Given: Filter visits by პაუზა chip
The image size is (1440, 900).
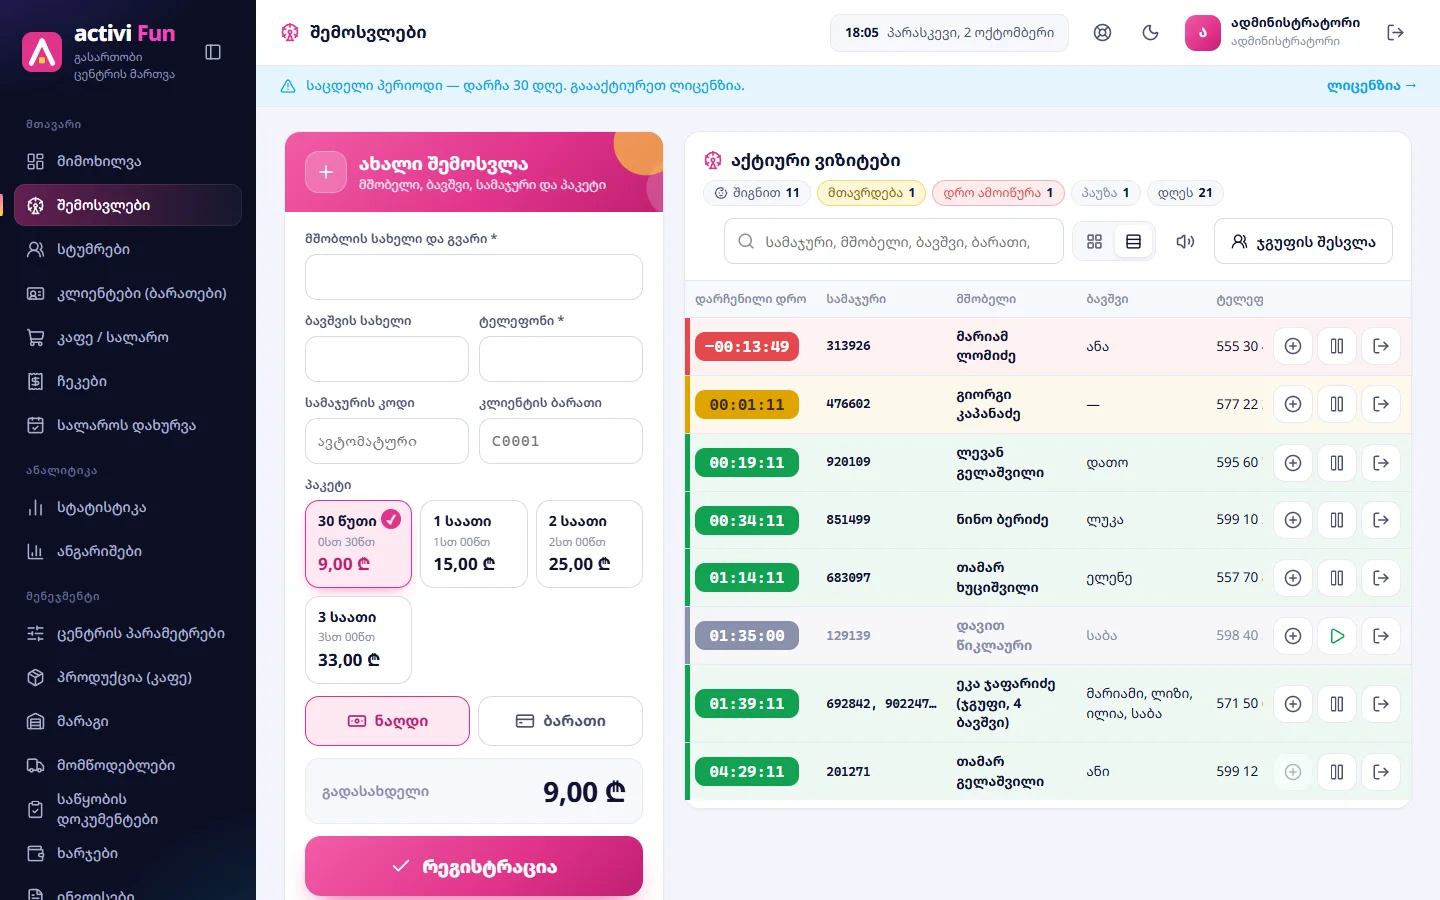Looking at the screenshot, I should 1105,193.
